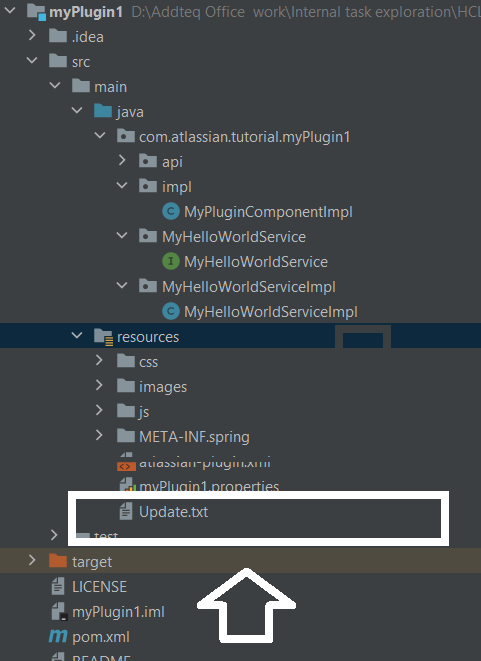This screenshot has height=661, width=481.
Task: Click the src folder icon
Action: [x=58, y=61]
